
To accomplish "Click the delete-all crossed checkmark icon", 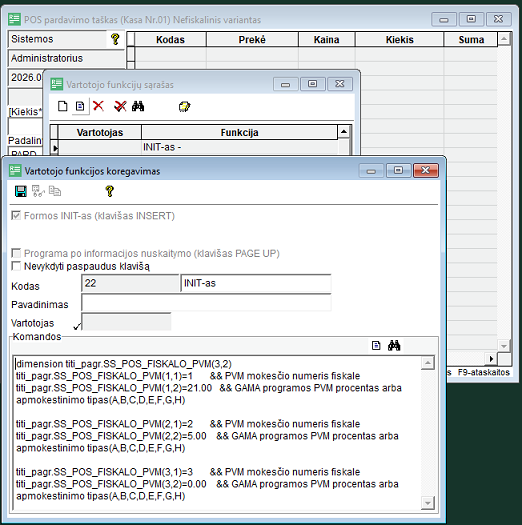I will 120,106.
